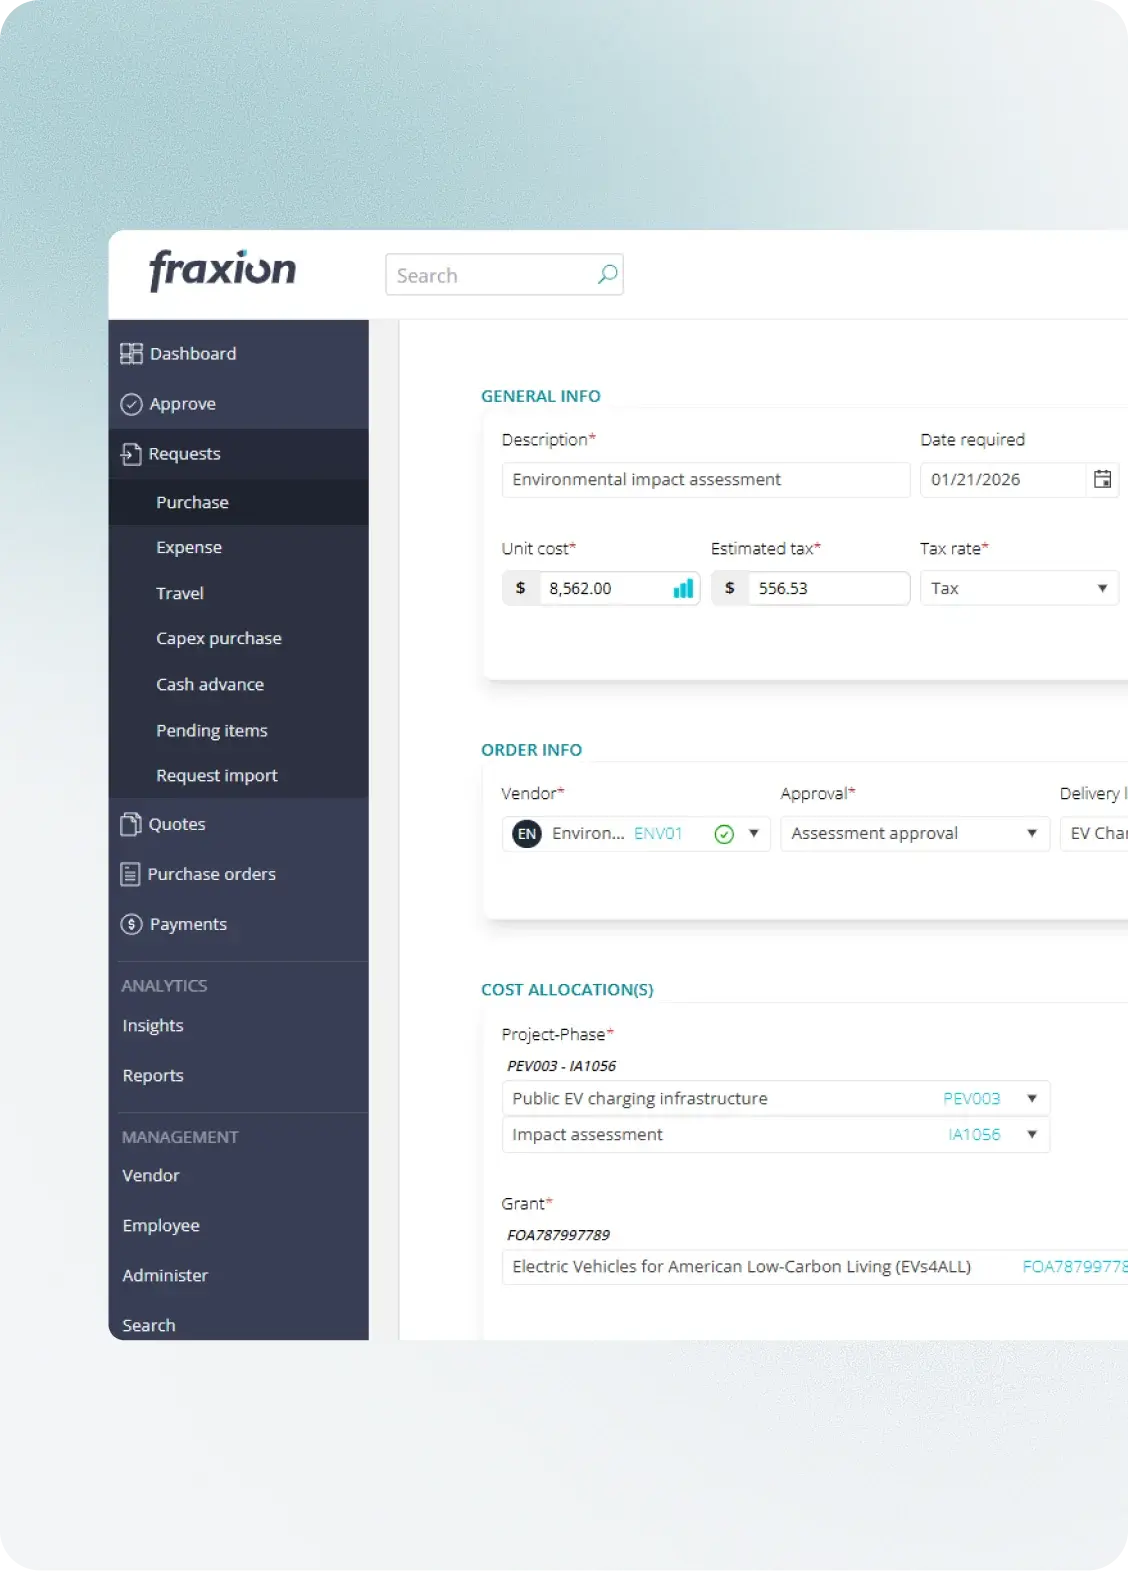This screenshot has height=1571, width=1128.
Task: Open Vendor management
Action: pyautogui.click(x=151, y=1175)
